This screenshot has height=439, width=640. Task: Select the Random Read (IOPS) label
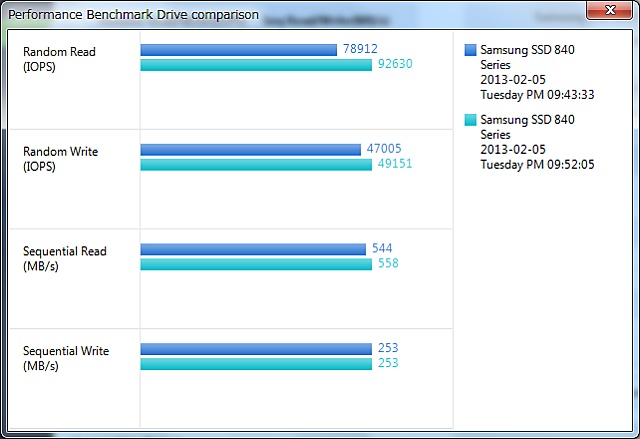pos(59,59)
